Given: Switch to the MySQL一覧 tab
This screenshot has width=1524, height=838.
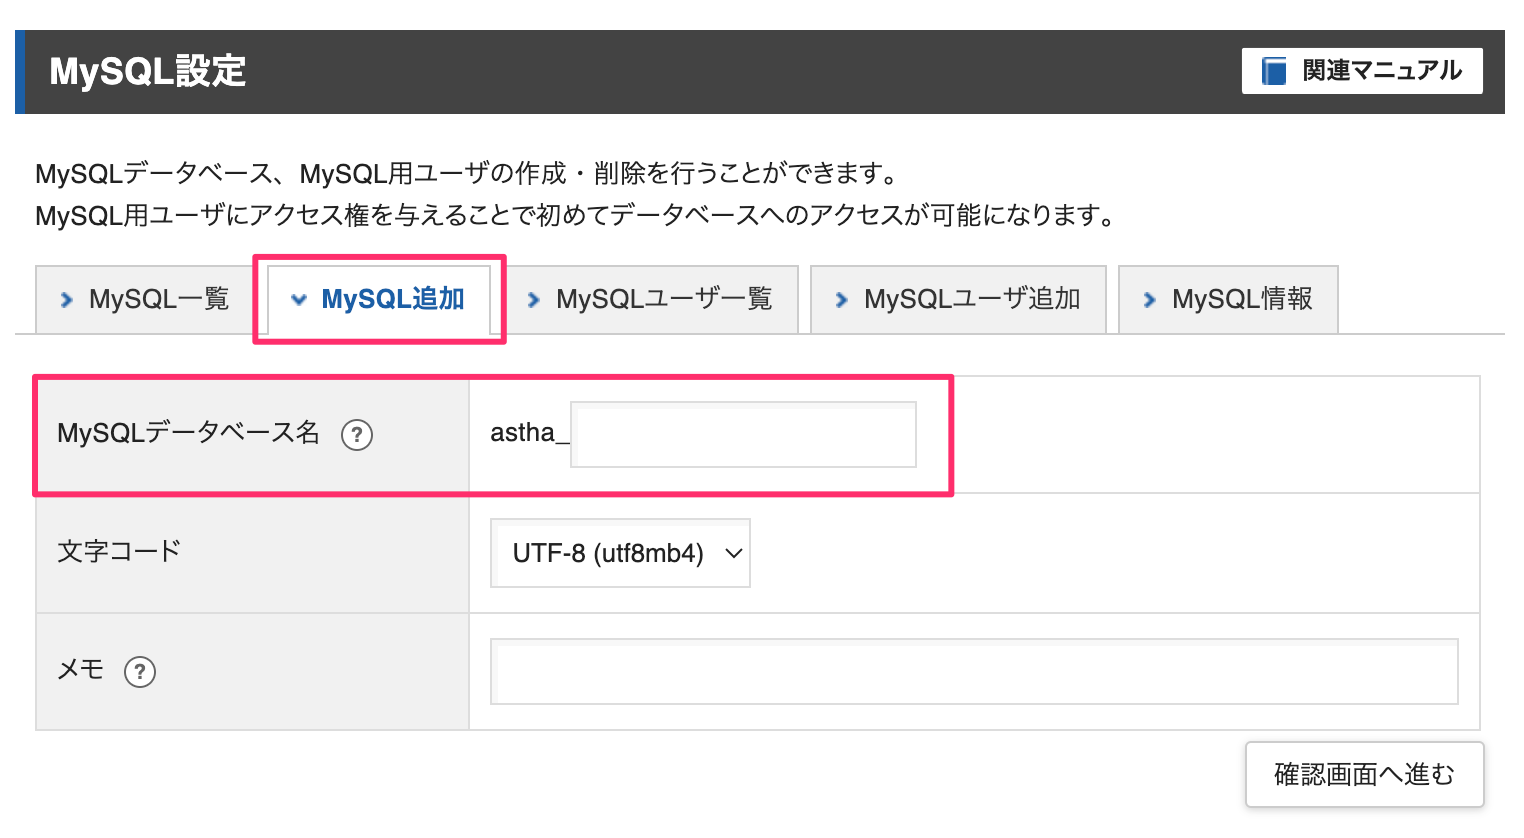Looking at the screenshot, I should click(146, 299).
